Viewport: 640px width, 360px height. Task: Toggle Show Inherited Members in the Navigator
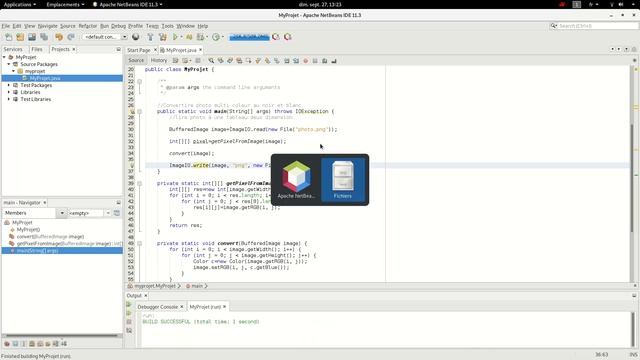click(x=7, y=344)
